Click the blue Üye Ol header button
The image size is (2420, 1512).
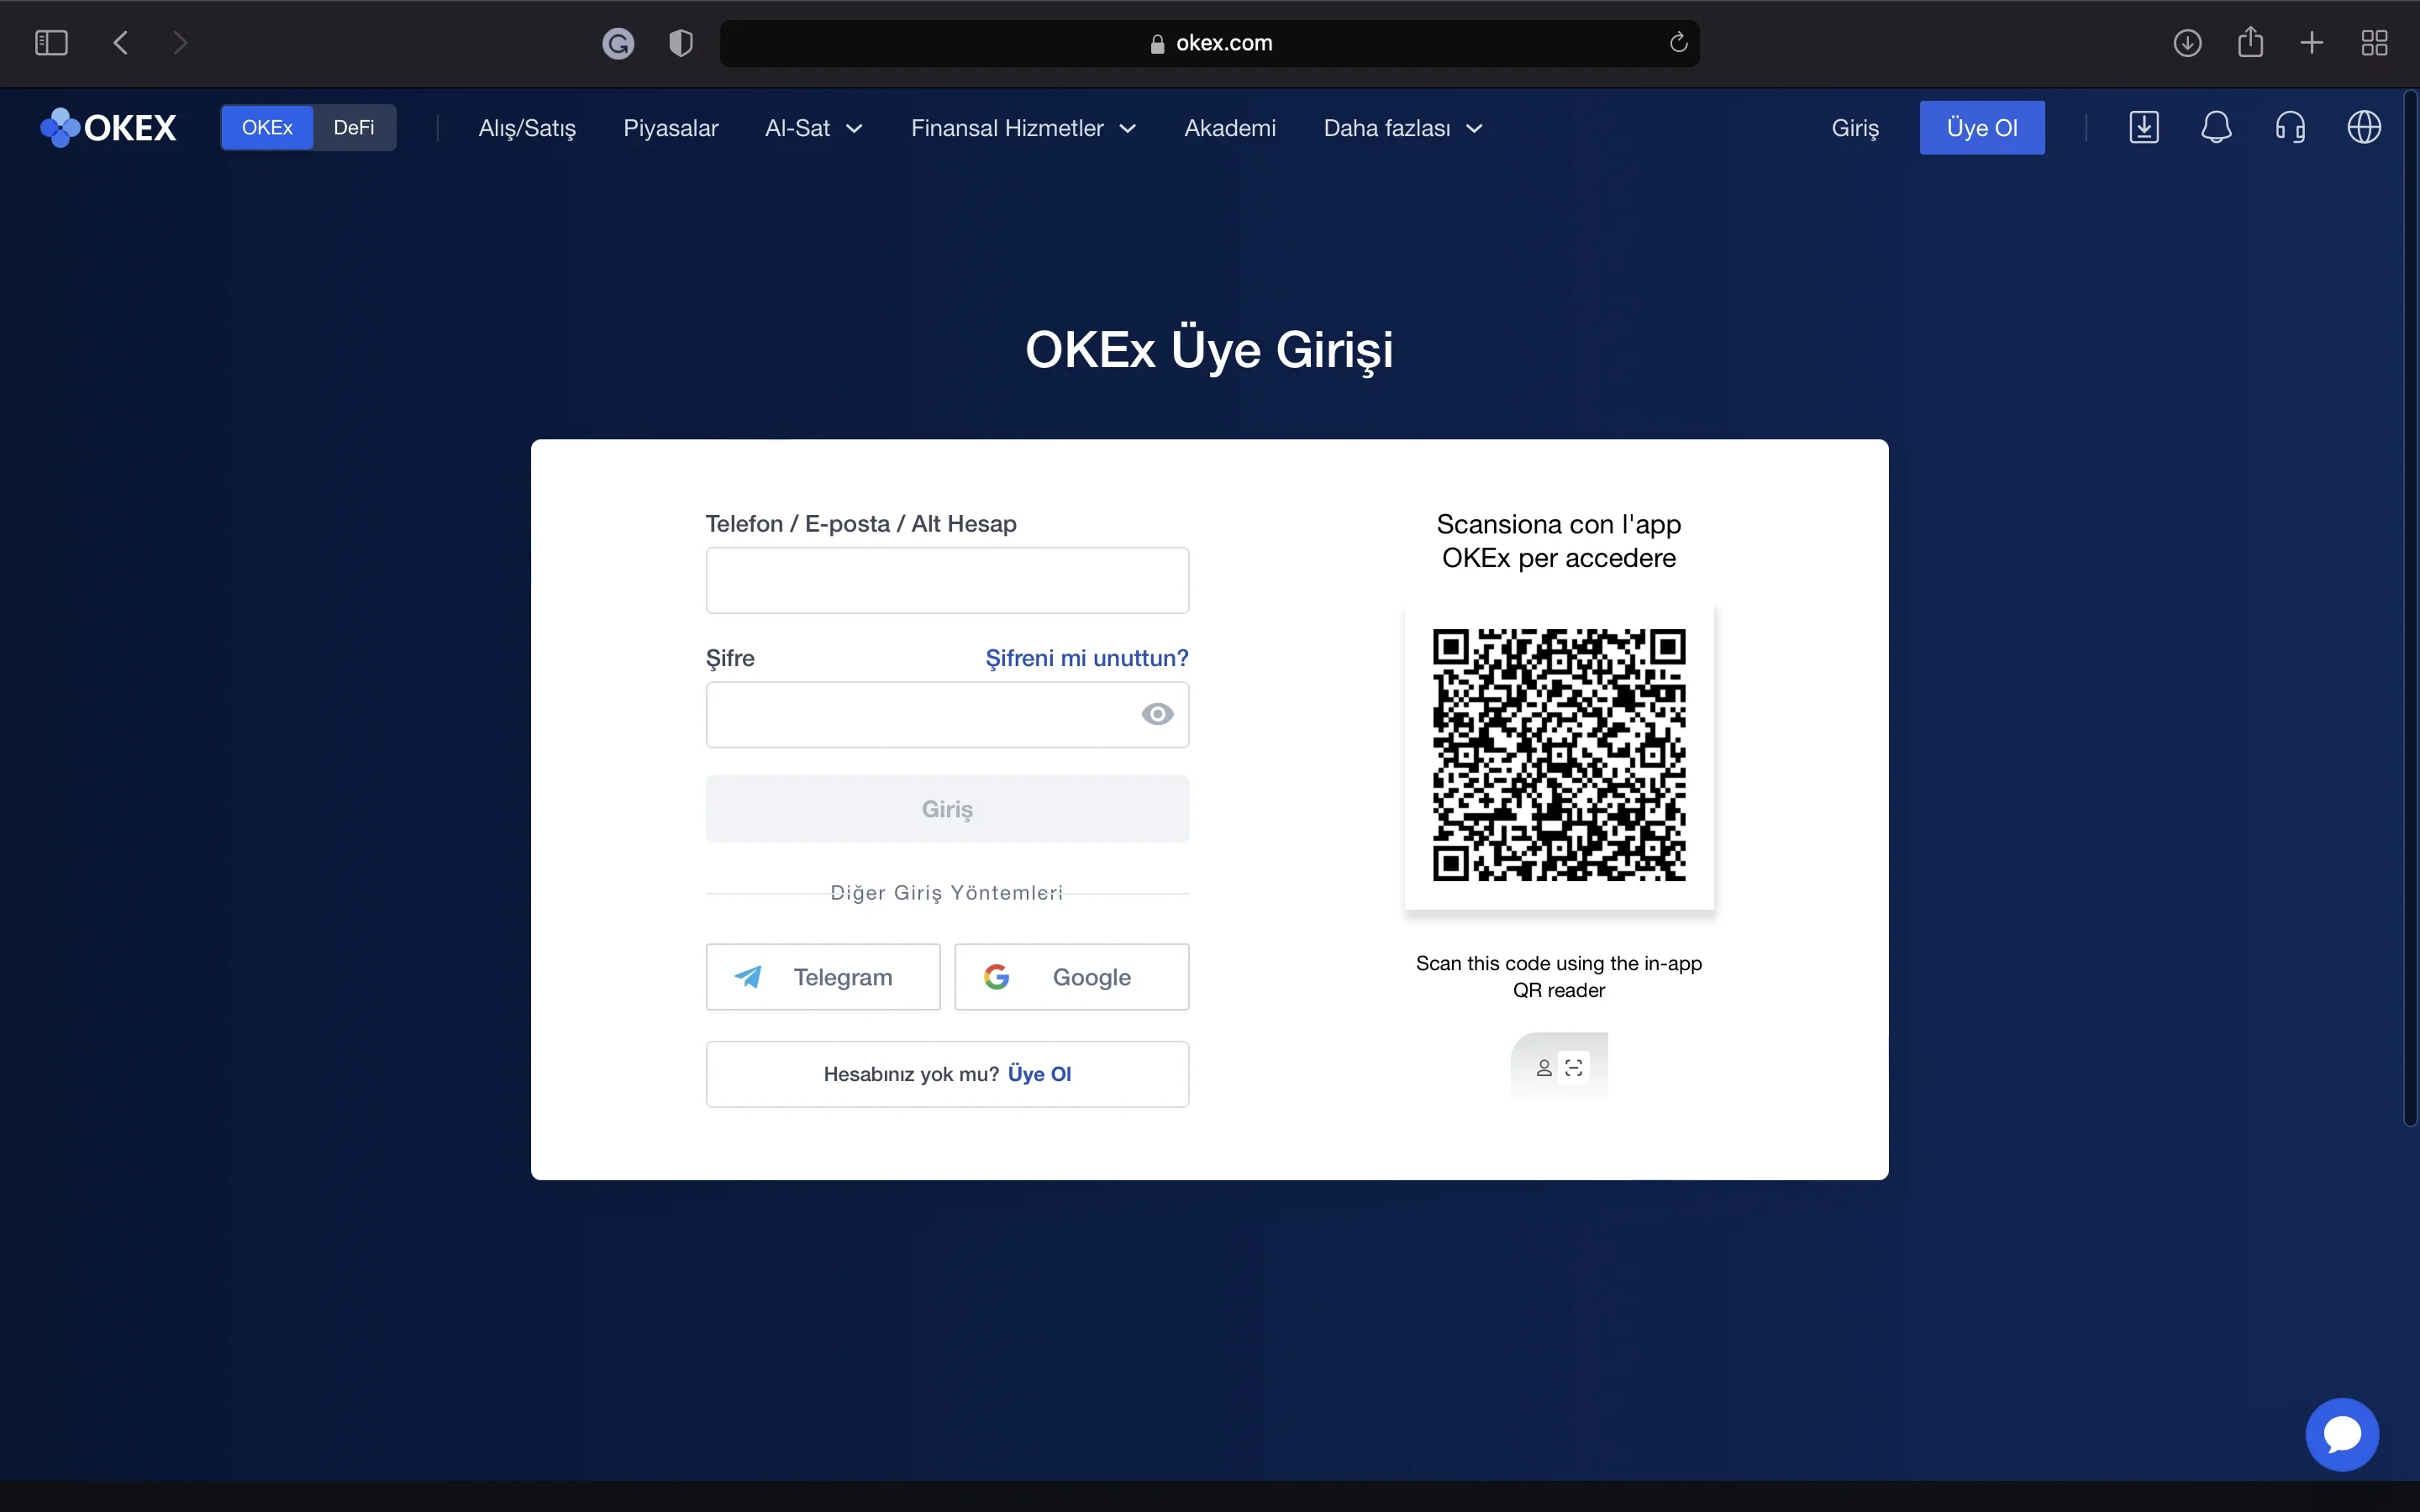point(1982,128)
